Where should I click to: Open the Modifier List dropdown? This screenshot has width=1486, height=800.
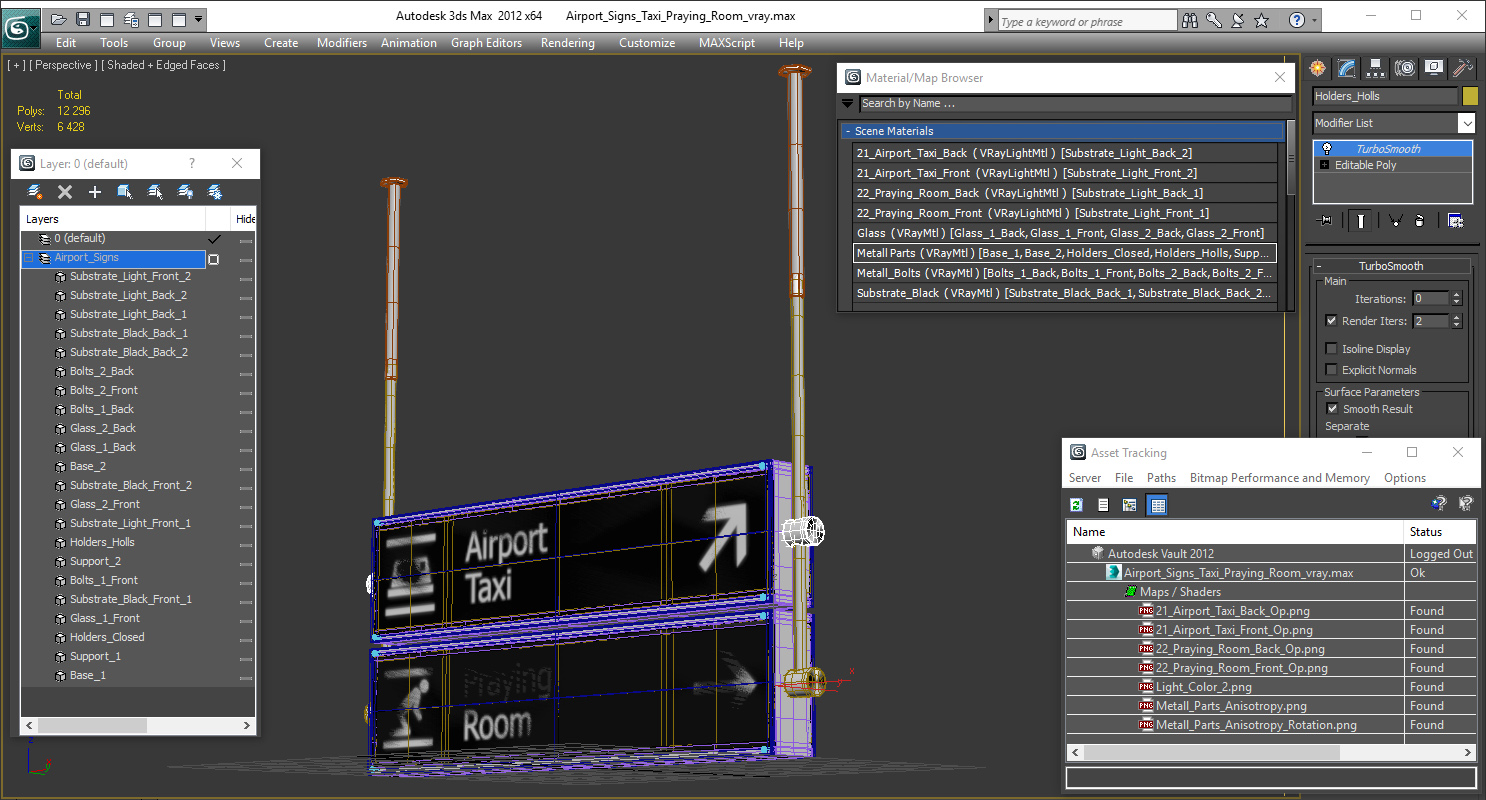point(1466,123)
